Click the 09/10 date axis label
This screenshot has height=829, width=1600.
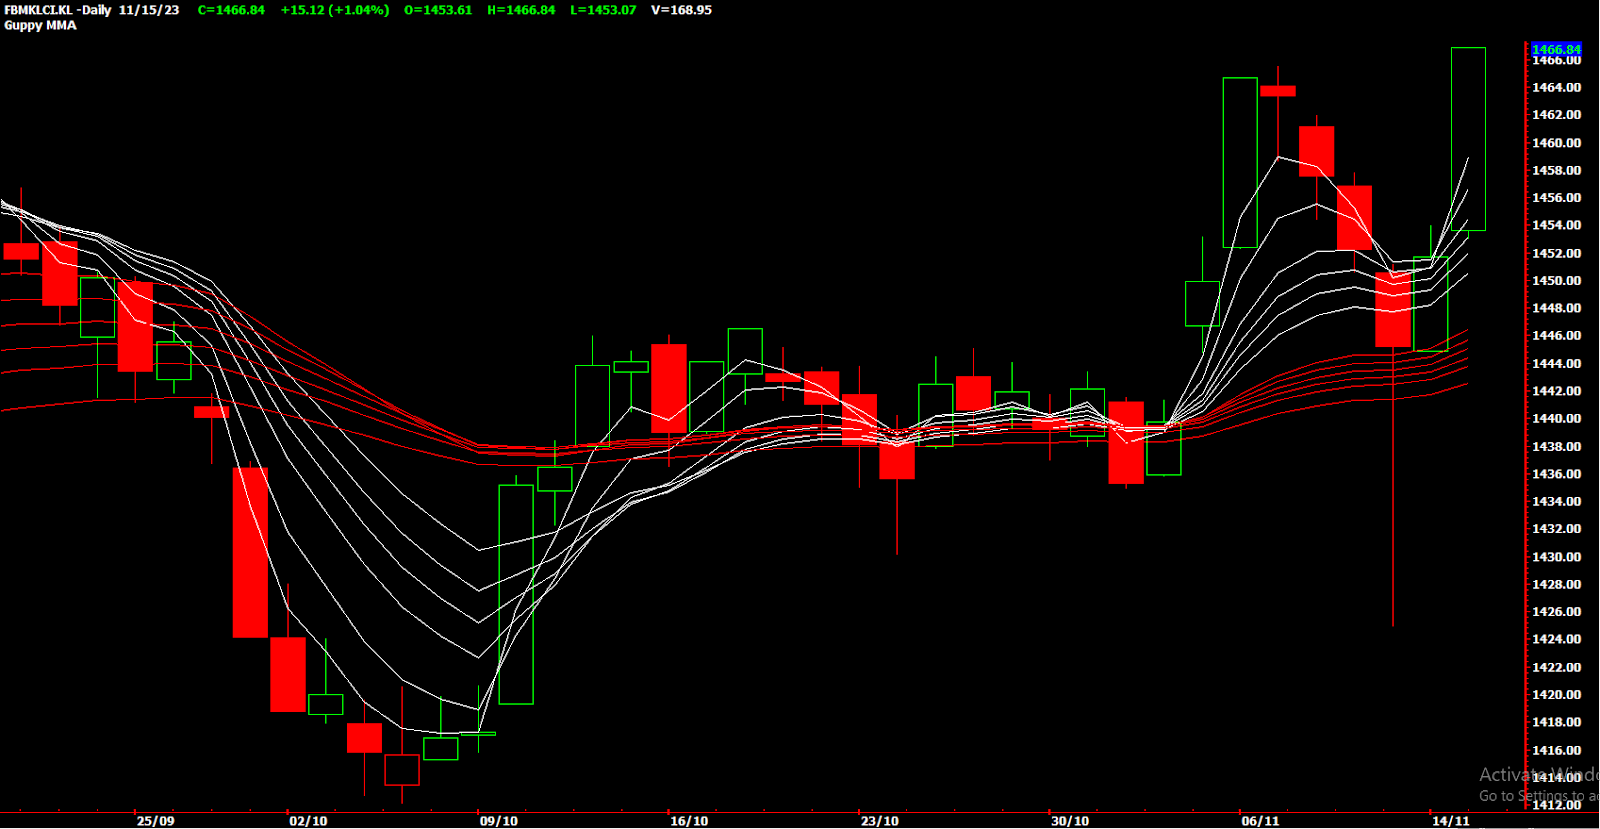pyautogui.click(x=498, y=821)
